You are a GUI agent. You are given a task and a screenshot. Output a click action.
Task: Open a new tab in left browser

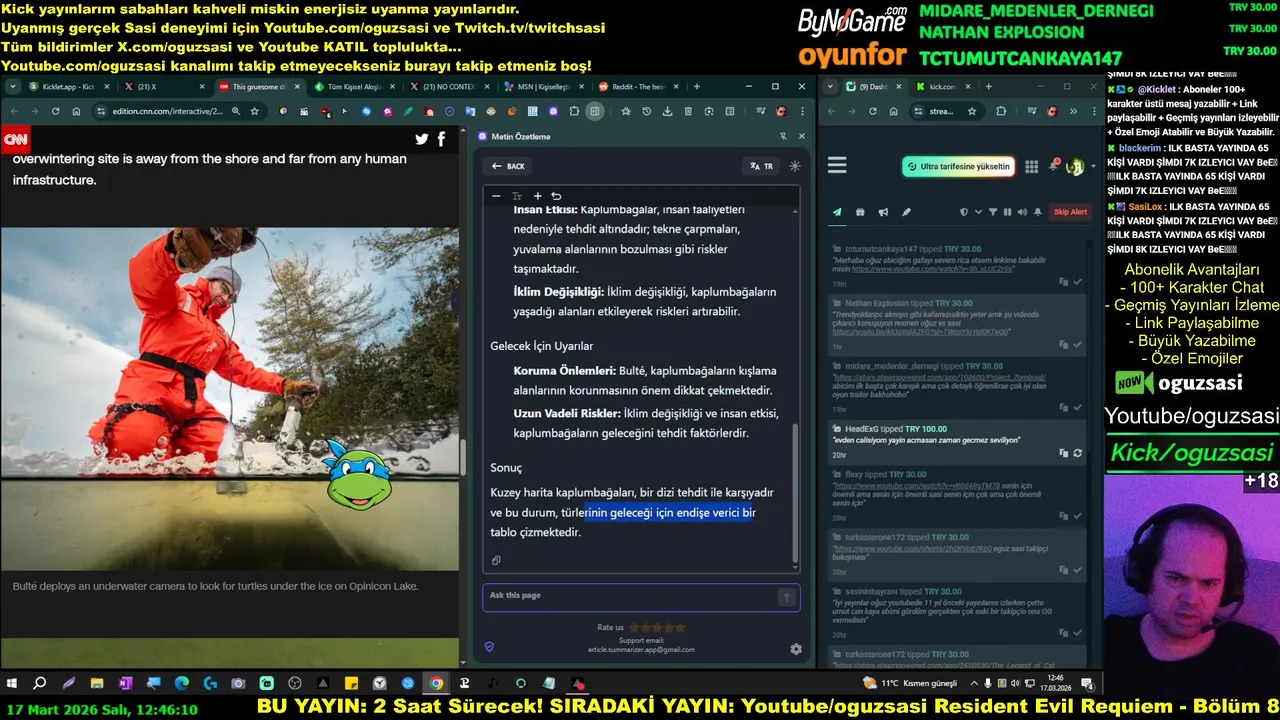click(697, 87)
